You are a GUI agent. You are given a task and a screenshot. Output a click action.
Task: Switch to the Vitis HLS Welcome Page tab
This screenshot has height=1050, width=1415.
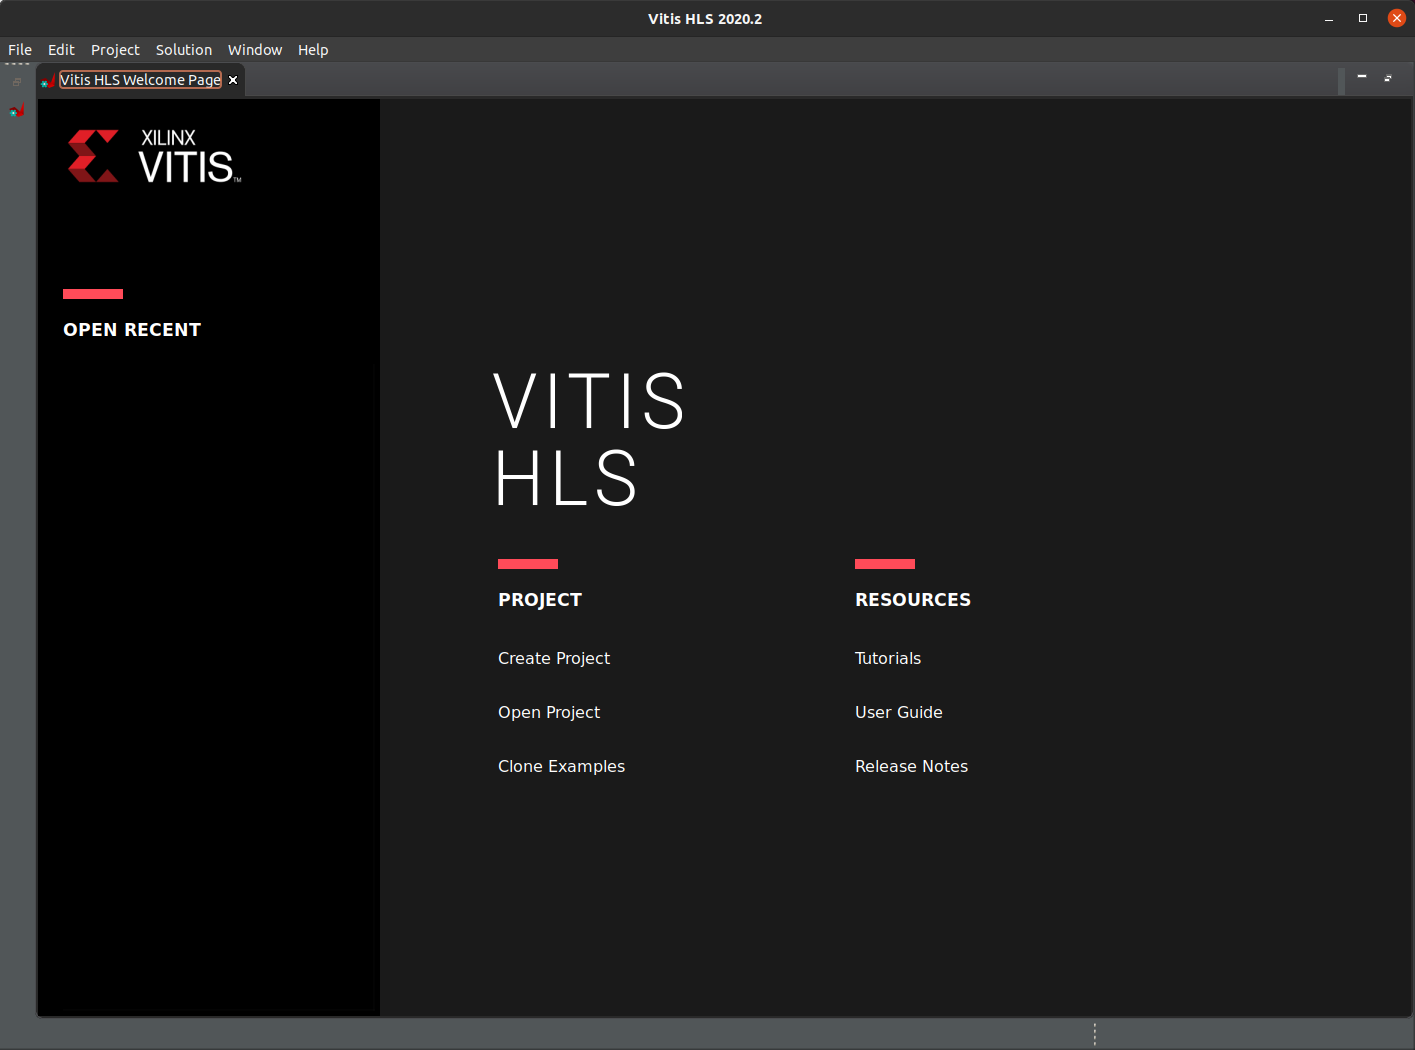click(139, 80)
